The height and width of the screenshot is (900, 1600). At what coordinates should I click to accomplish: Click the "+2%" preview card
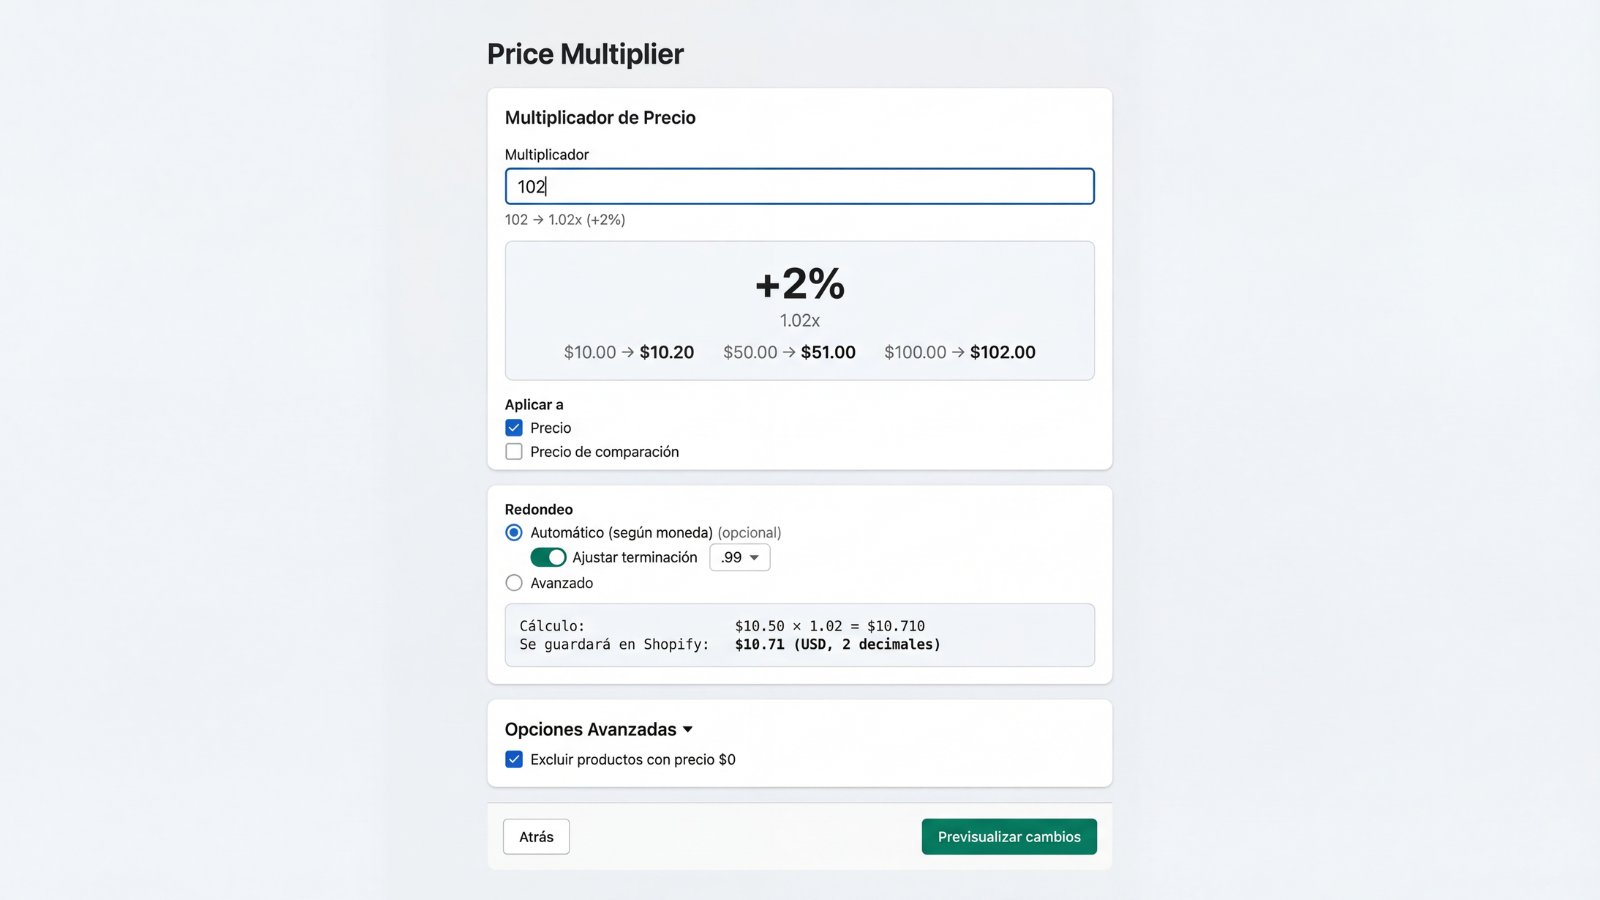tap(799, 287)
